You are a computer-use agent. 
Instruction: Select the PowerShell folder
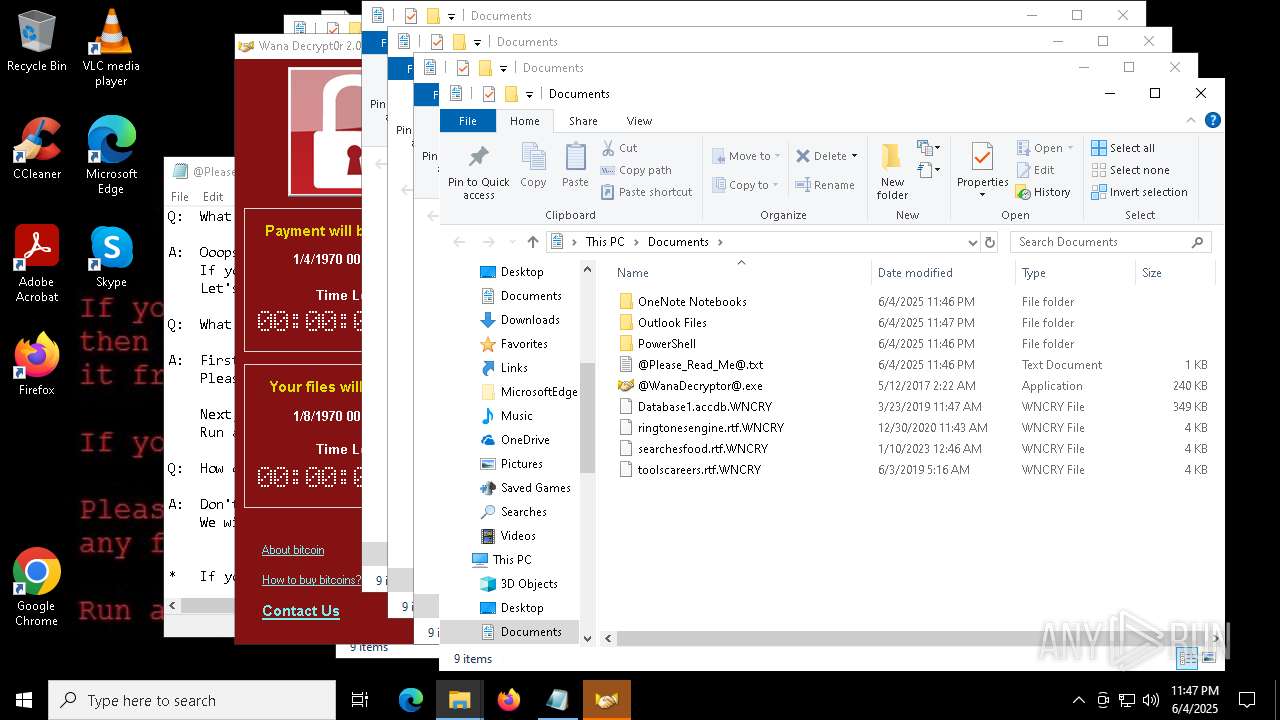click(x=666, y=344)
